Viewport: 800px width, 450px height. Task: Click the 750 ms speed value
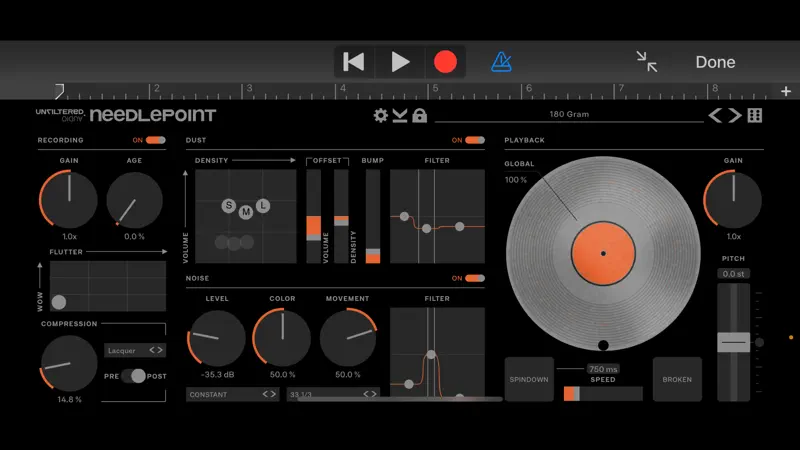tap(603, 369)
